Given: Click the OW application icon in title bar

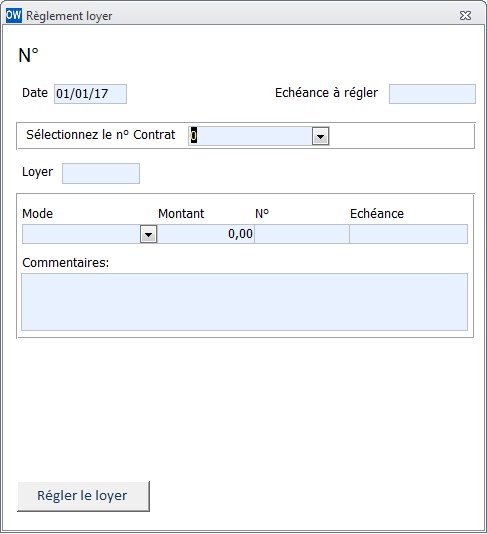Looking at the screenshot, I should [14, 16].
